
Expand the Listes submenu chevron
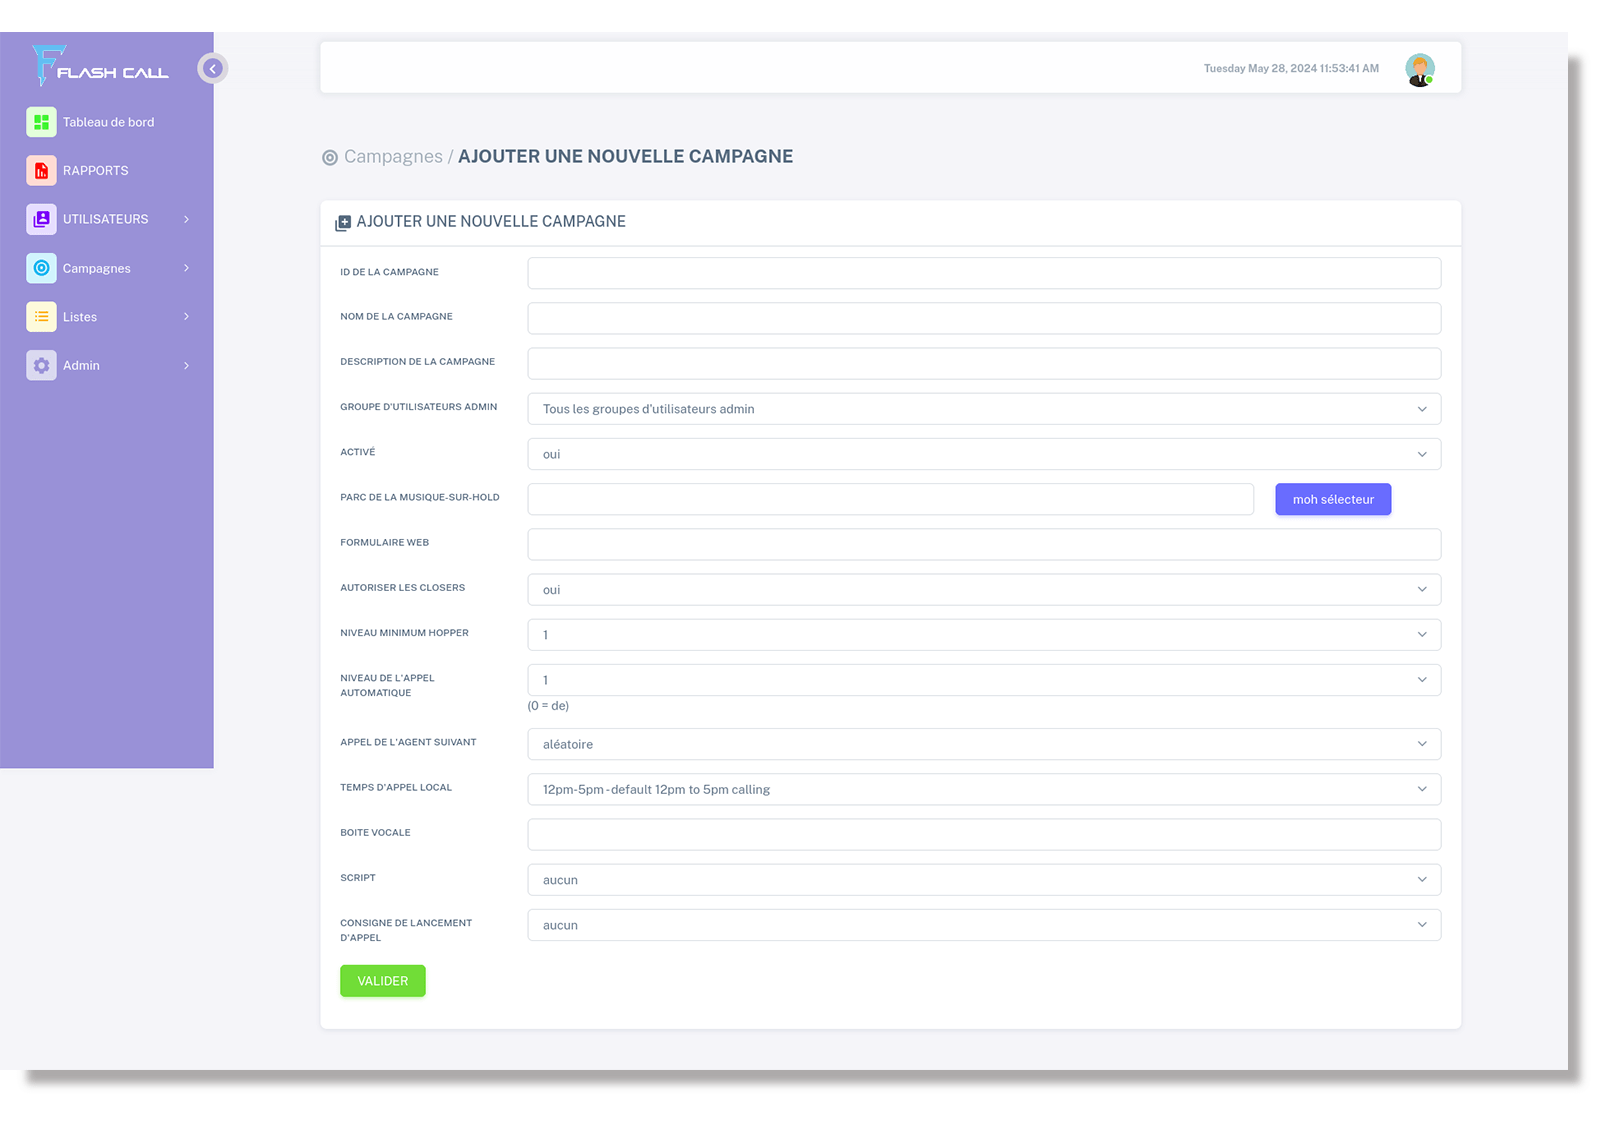(186, 317)
